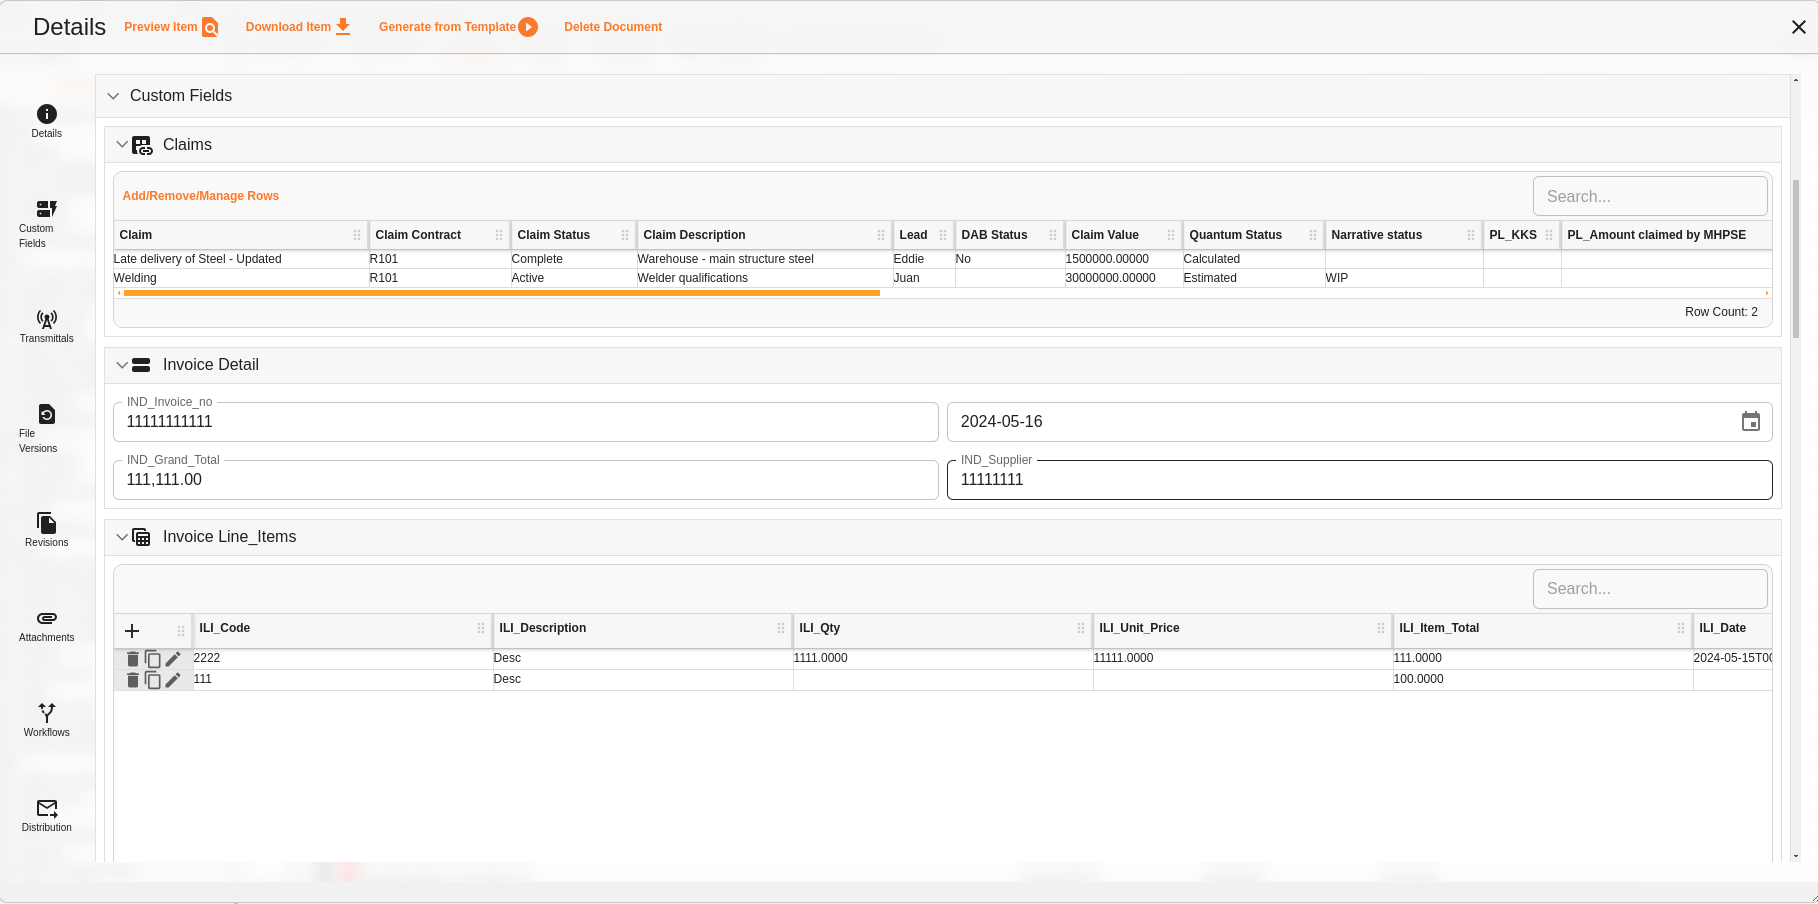Open the calendar picker for the invoice date
1818x904 pixels.
click(1751, 421)
